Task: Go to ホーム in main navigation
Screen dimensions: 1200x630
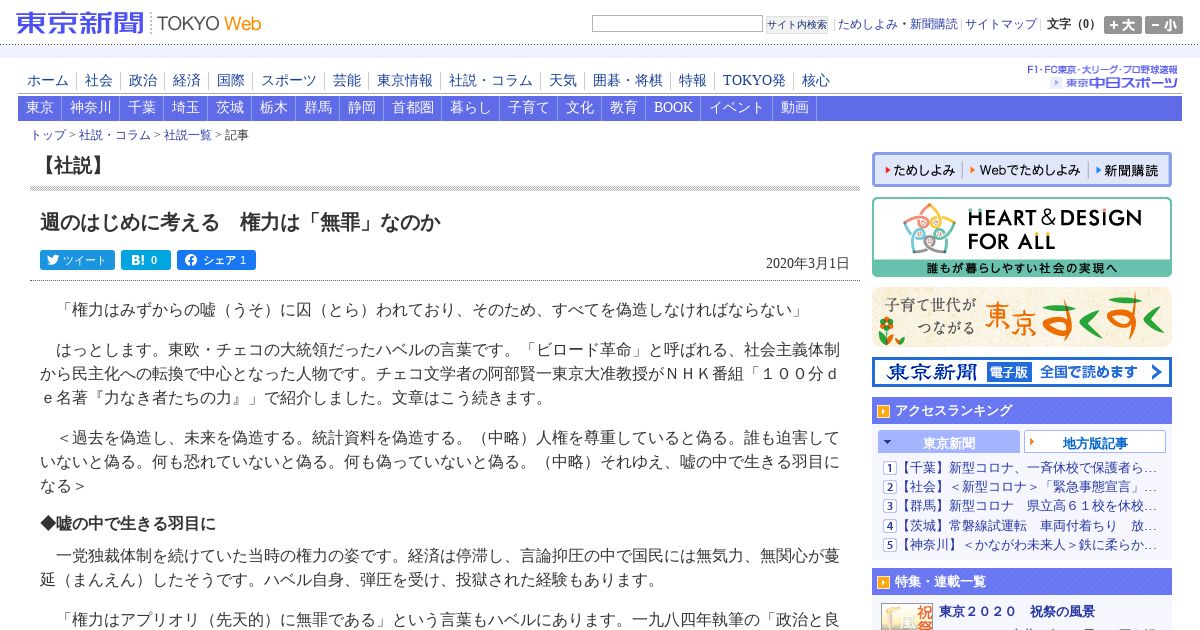Action: click(48, 80)
